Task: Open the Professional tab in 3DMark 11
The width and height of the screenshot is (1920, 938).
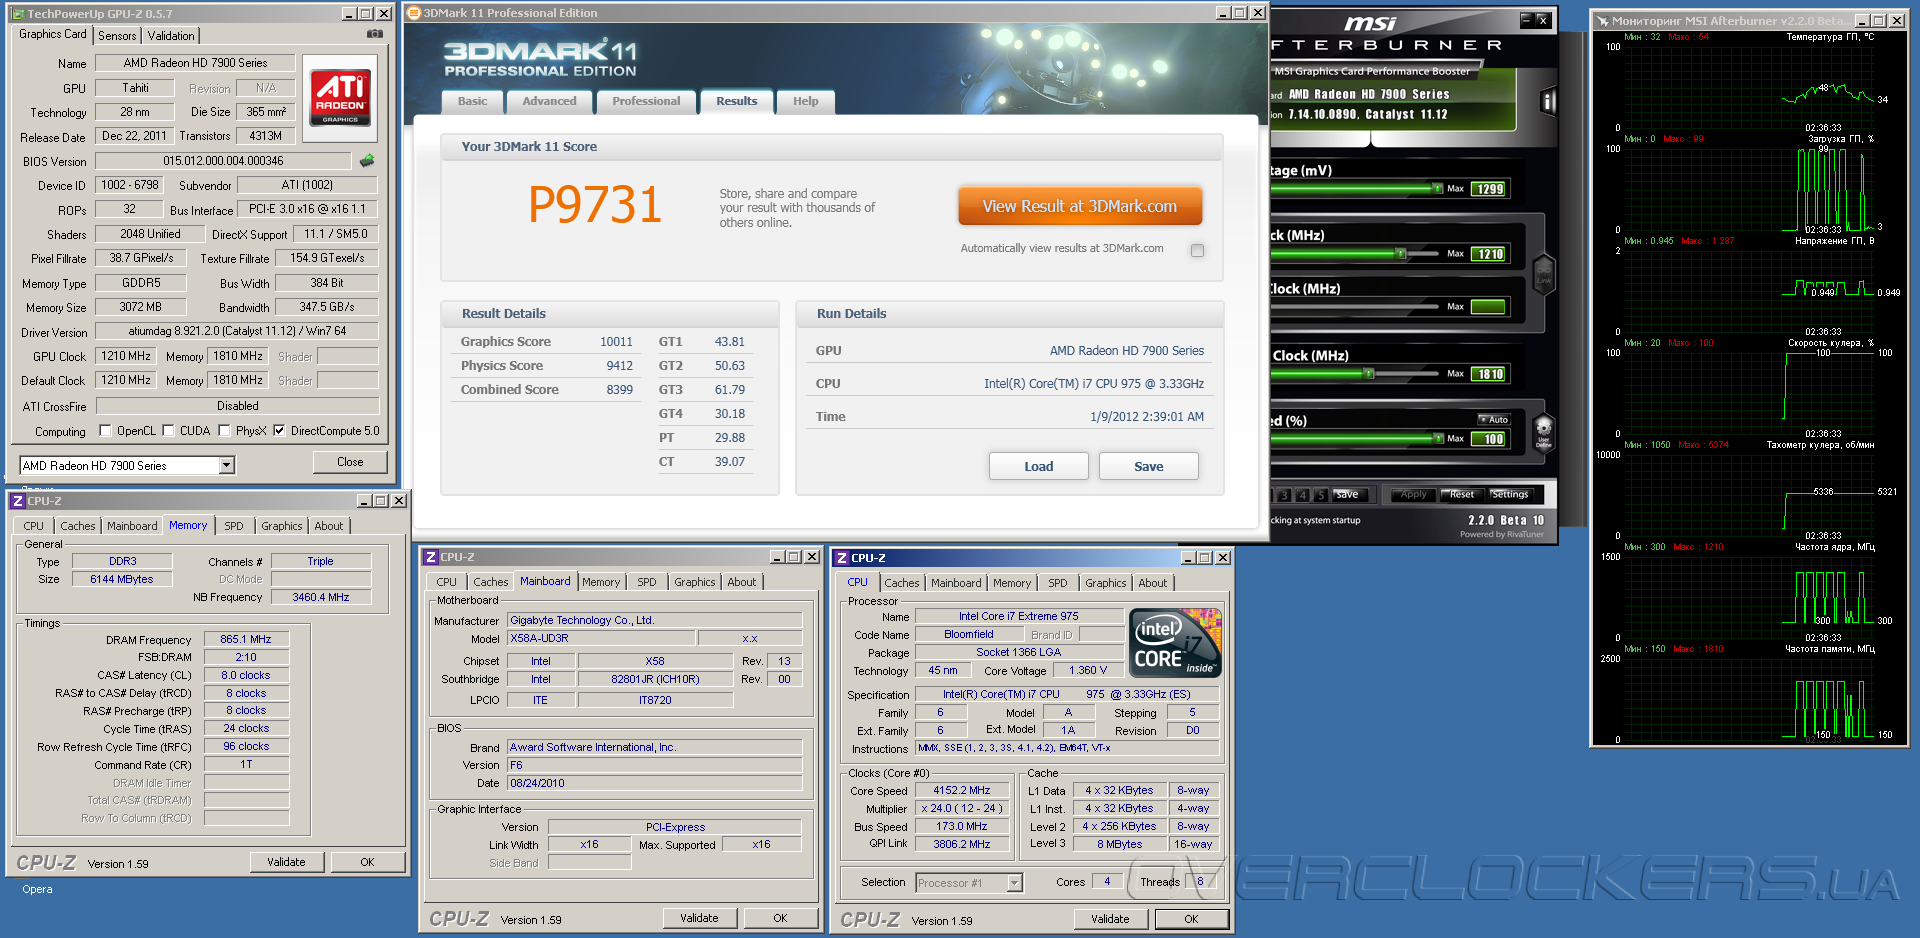Action: click(646, 101)
